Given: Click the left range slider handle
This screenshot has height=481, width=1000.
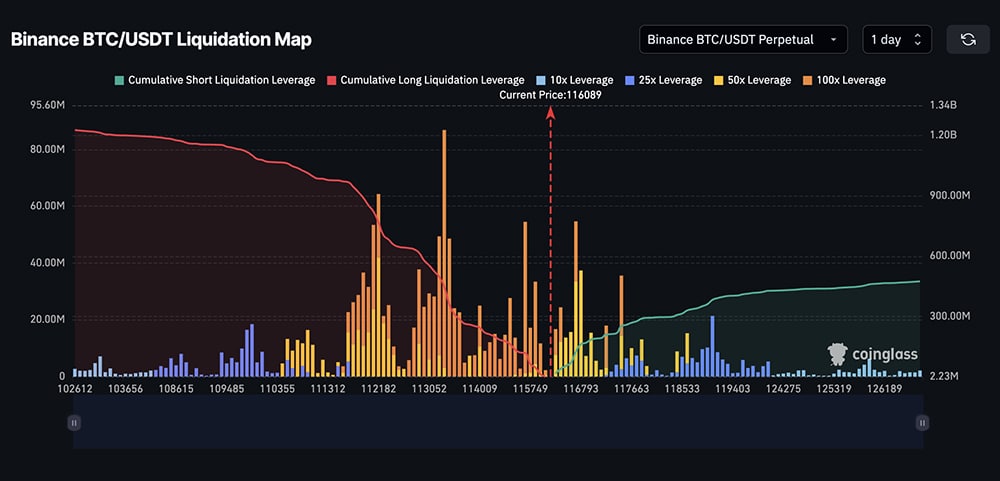Looking at the screenshot, I should coord(73,423).
